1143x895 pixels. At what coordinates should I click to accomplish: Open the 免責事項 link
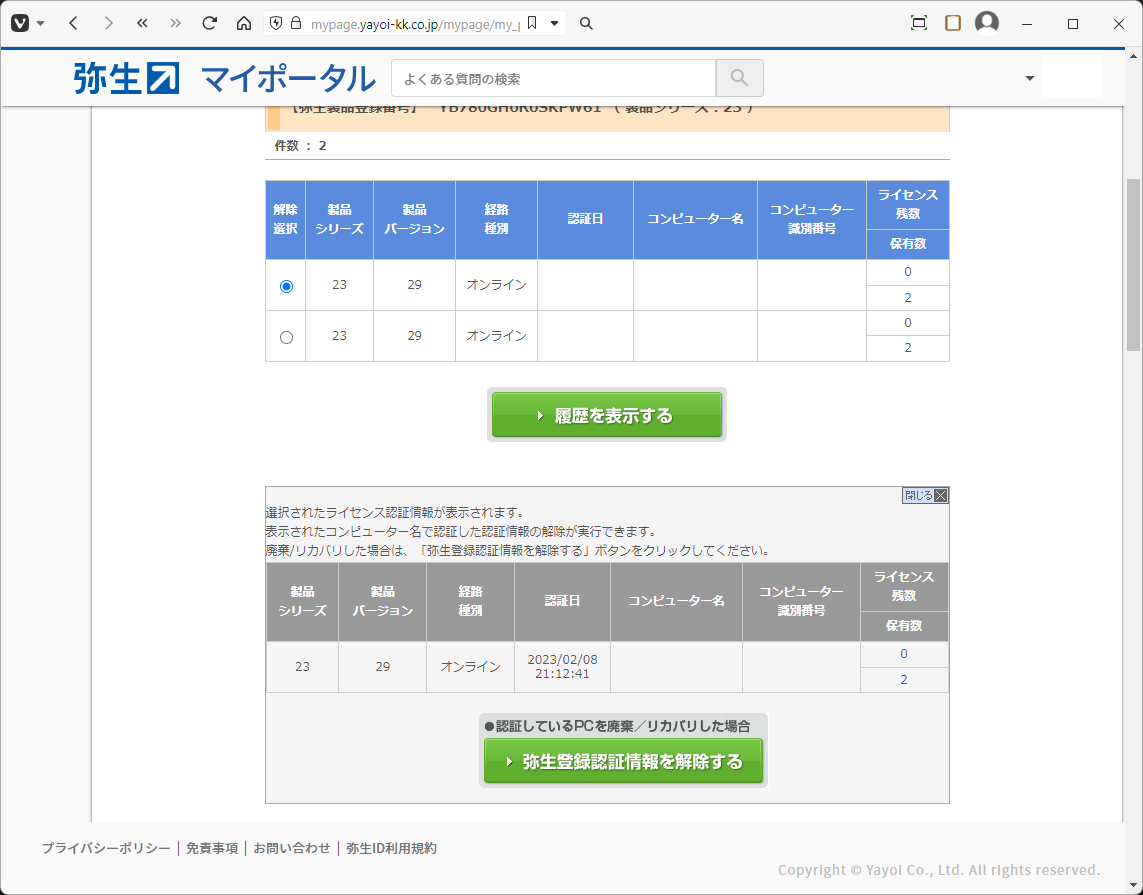(212, 848)
